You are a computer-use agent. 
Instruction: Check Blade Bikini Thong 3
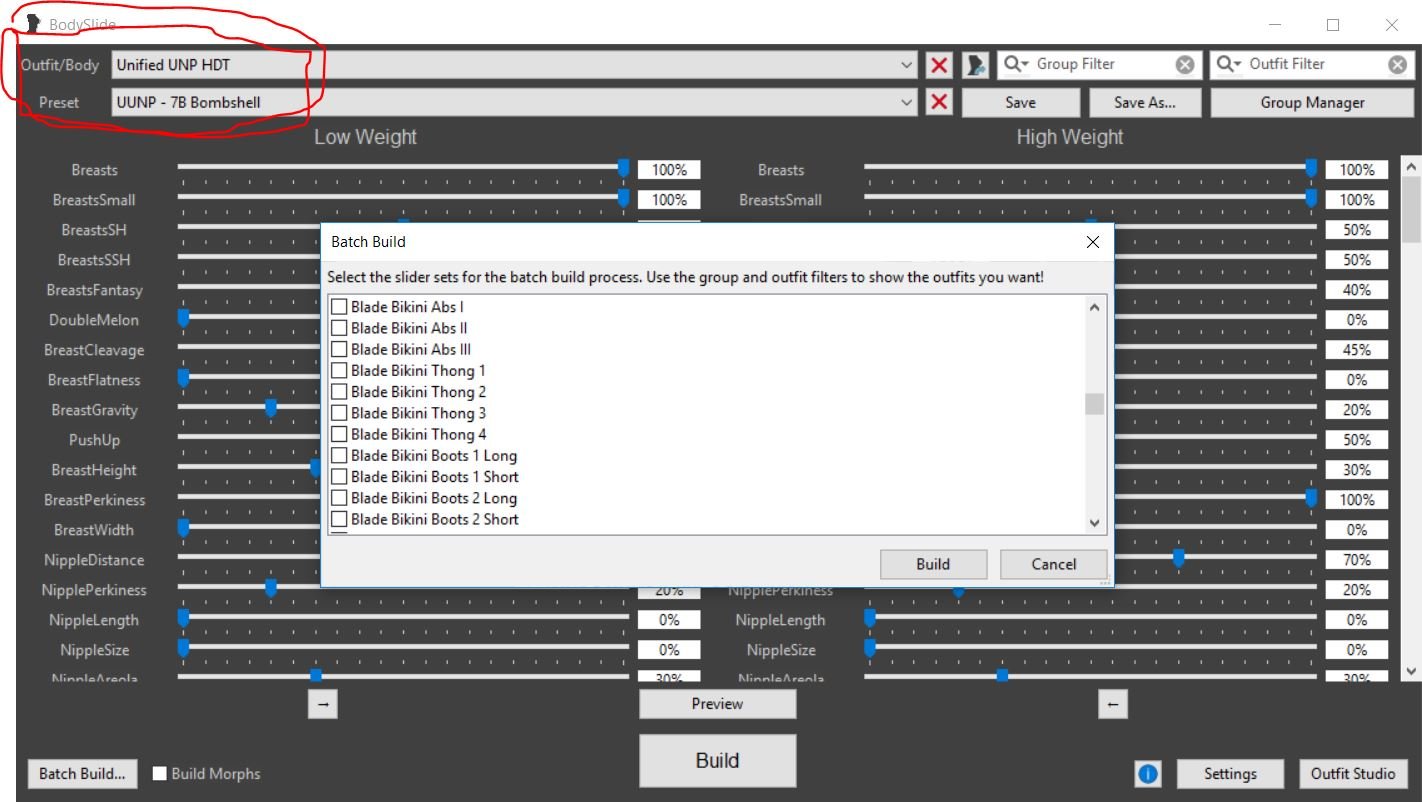(x=339, y=413)
